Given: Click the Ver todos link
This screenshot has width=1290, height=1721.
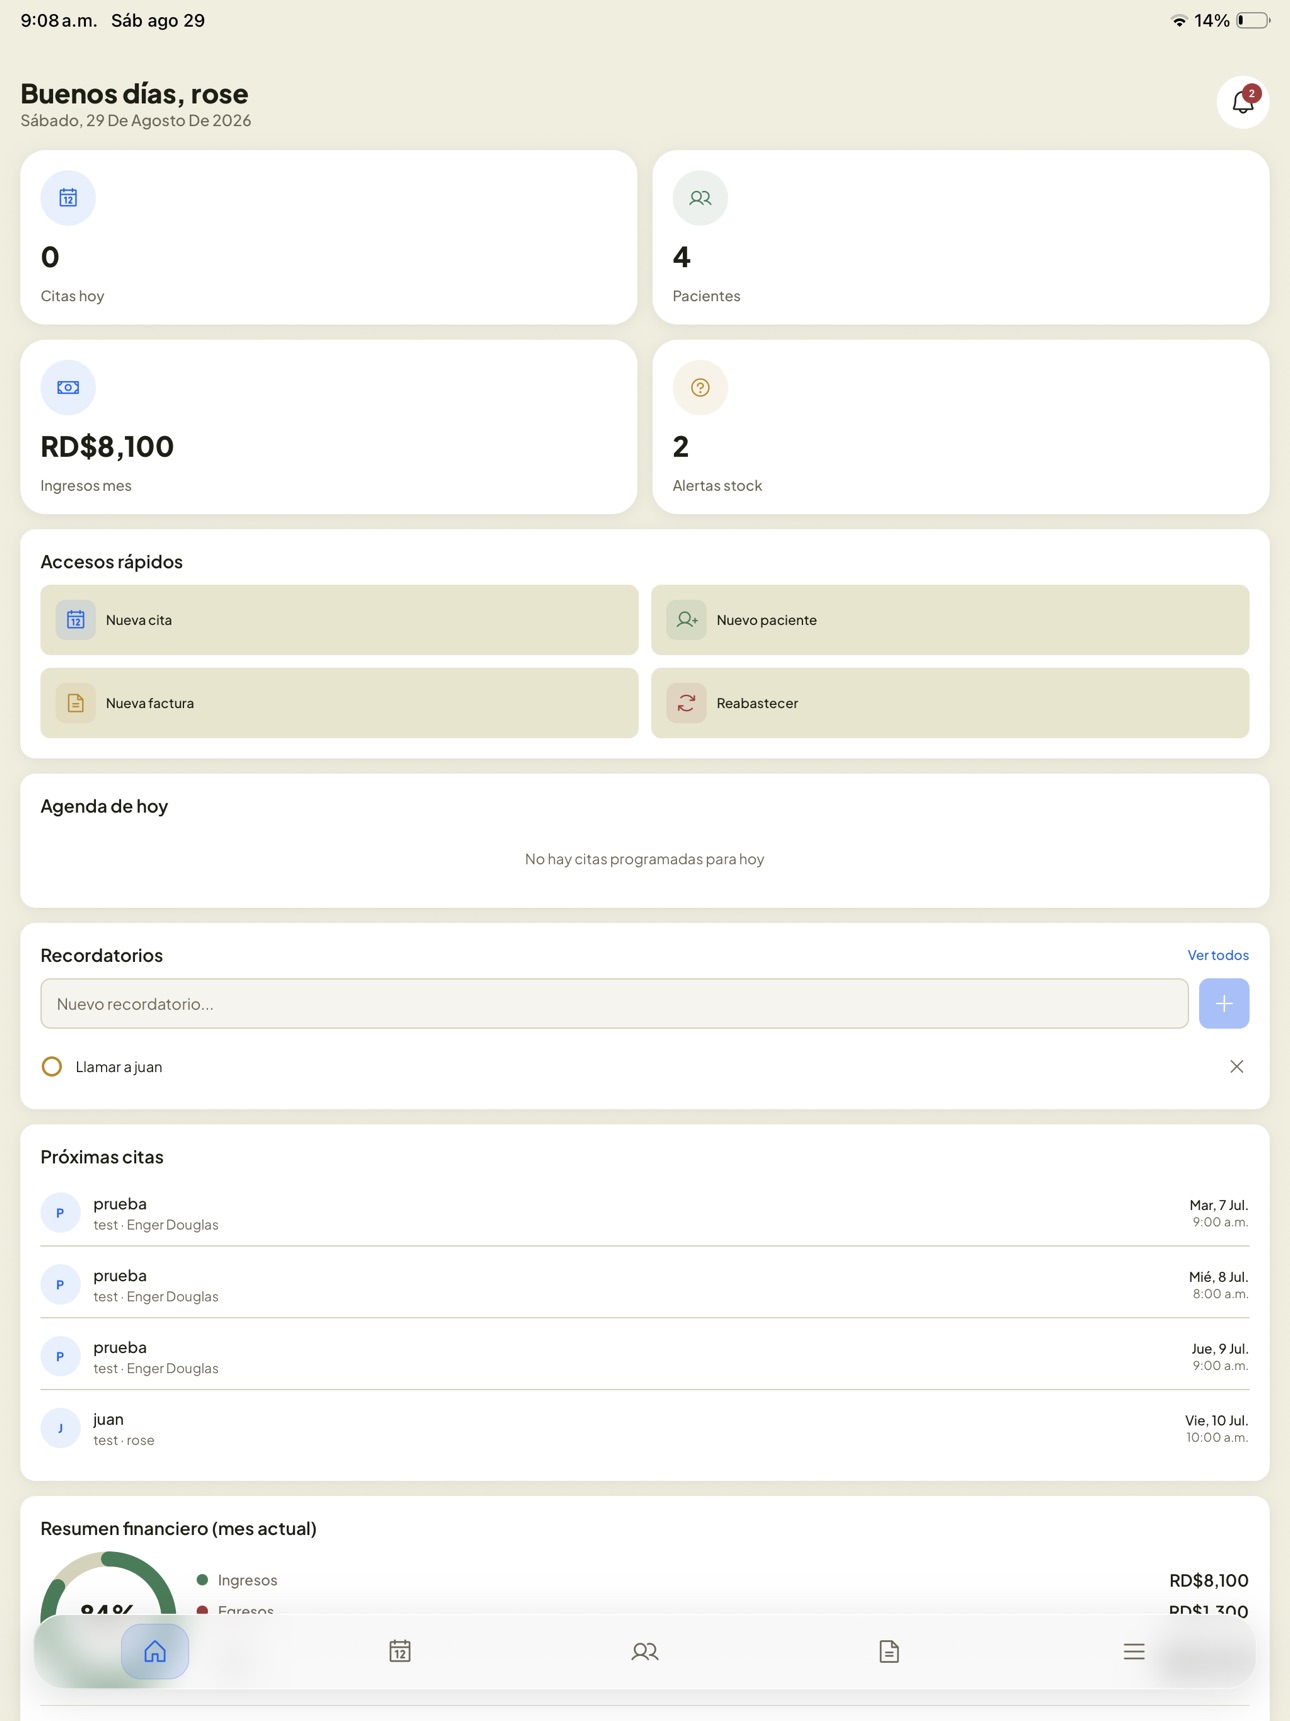Looking at the screenshot, I should click(1218, 955).
